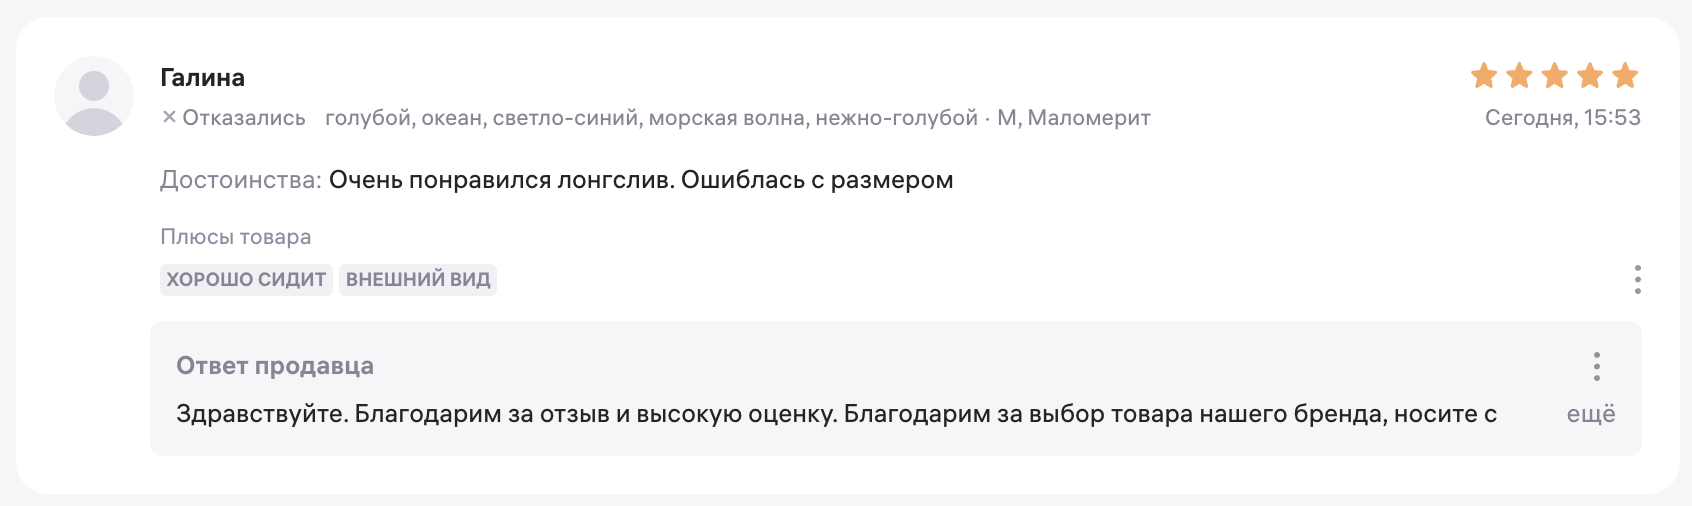The height and width of the screenshot is (506, 1692).
Task: Click the review date "Сегодня, 15:53"
Action: tap(1562, 118)
